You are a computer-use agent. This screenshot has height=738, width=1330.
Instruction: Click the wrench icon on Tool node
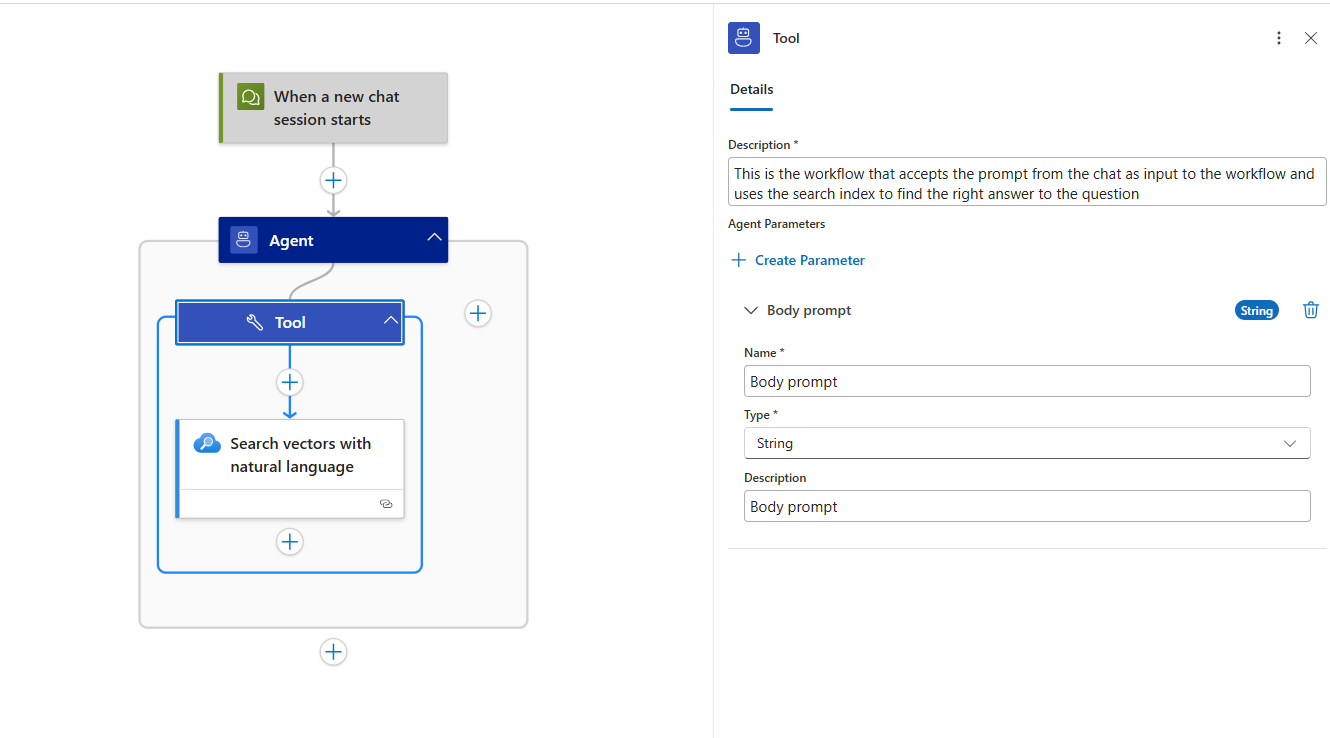click(x=255, y=322)
